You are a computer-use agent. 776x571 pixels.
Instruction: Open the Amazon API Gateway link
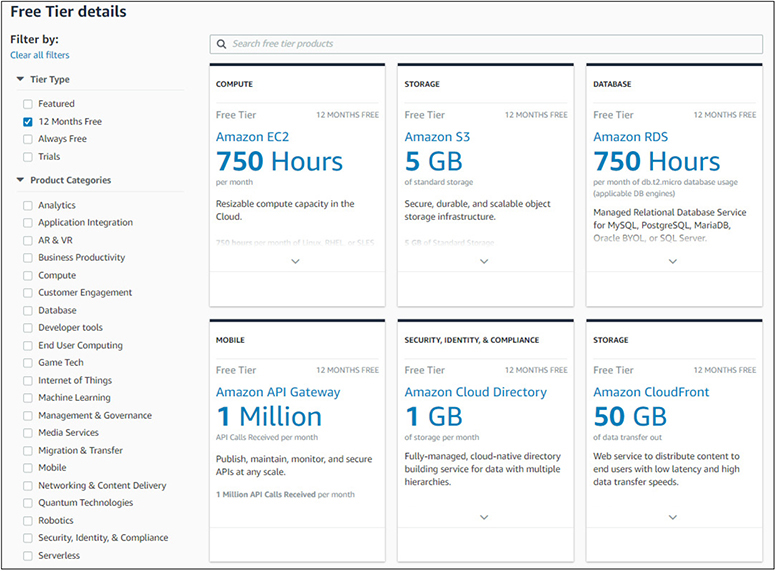pyautogui.click(x=278, y=392)
